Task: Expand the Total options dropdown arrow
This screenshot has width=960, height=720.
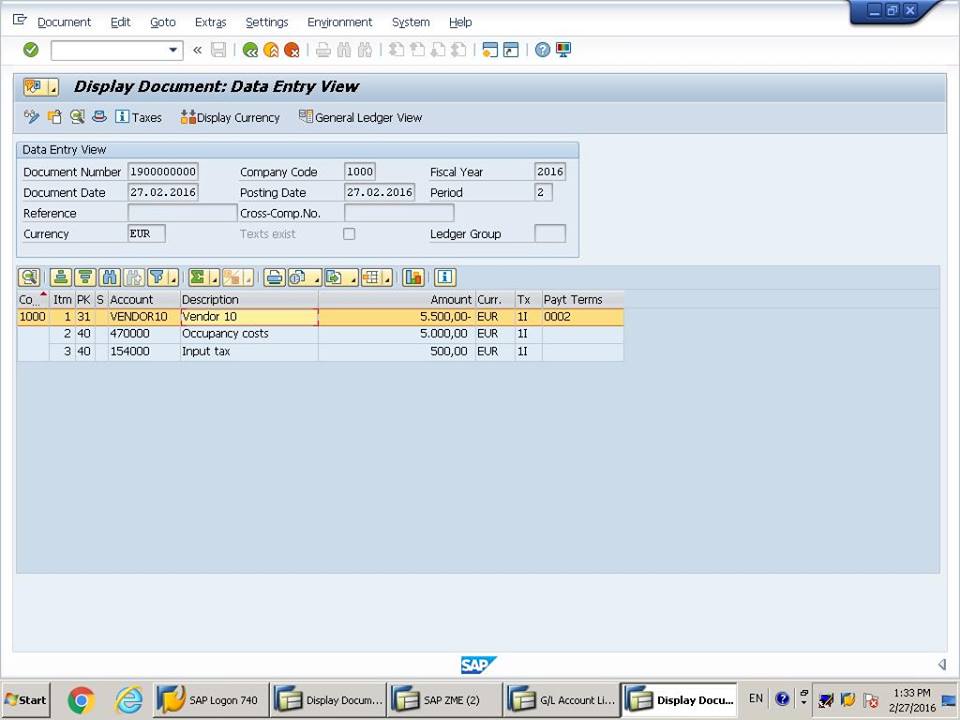Action: 214,279
